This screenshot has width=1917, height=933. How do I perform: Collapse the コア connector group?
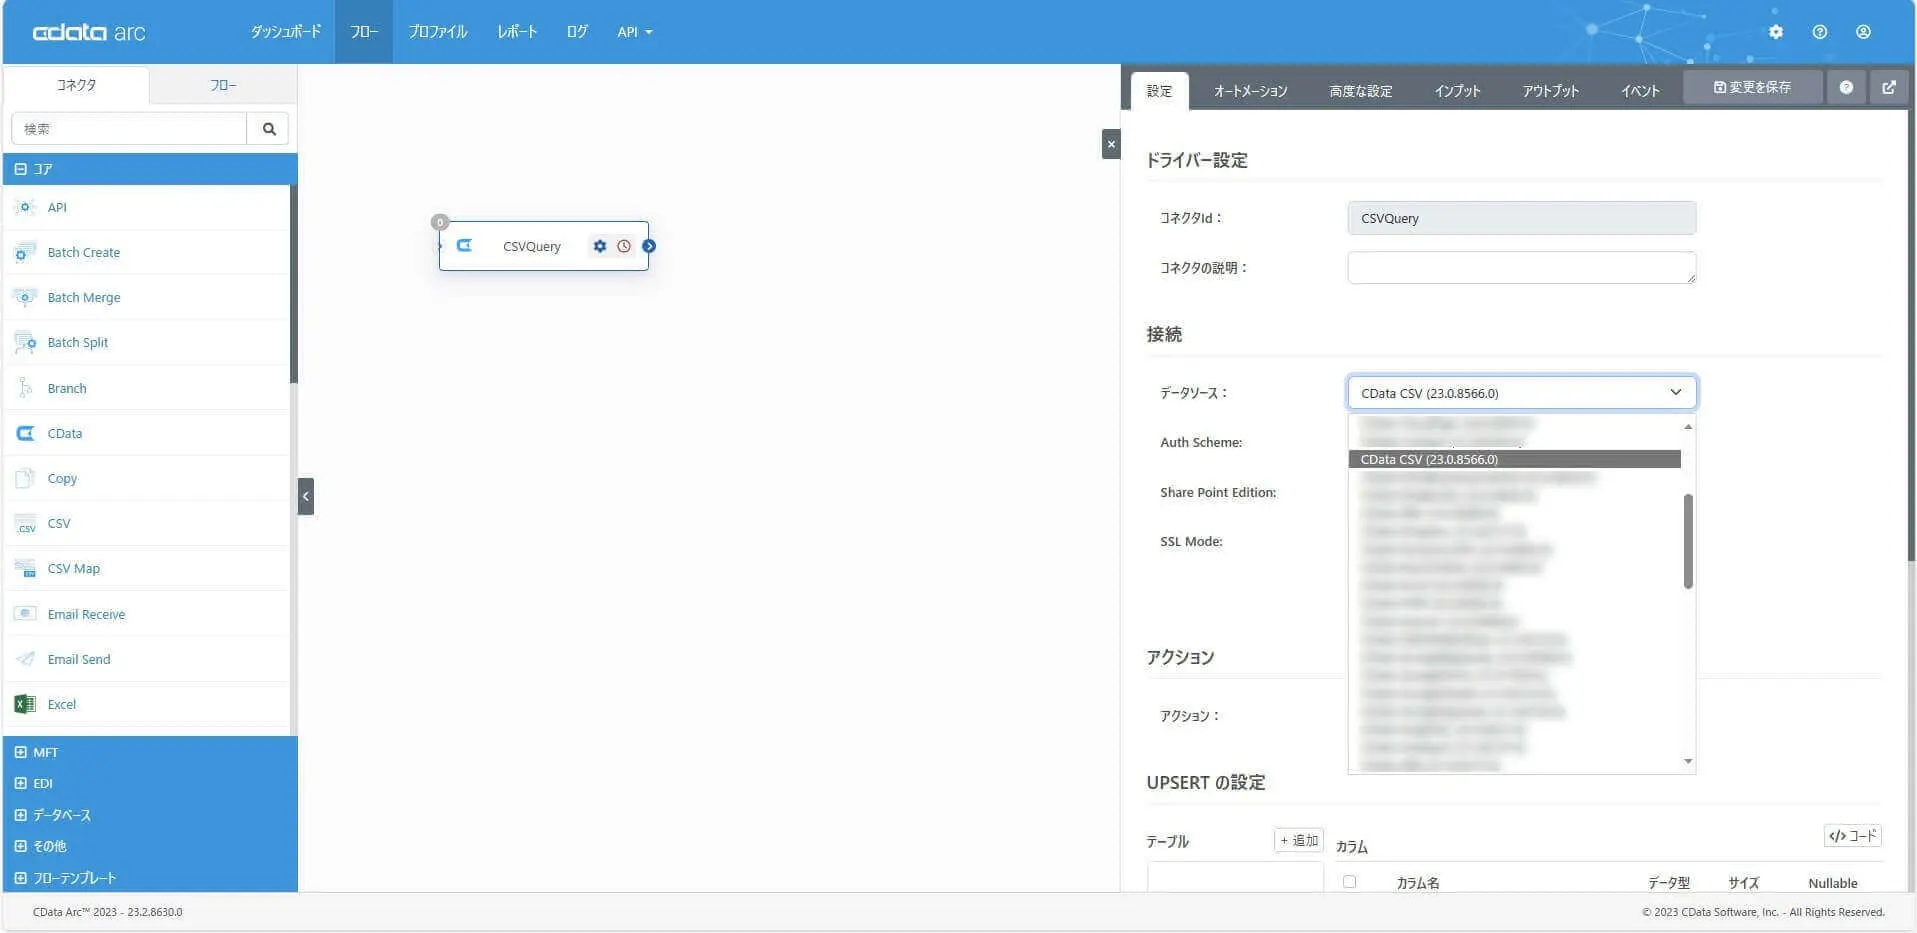point(20,169)
